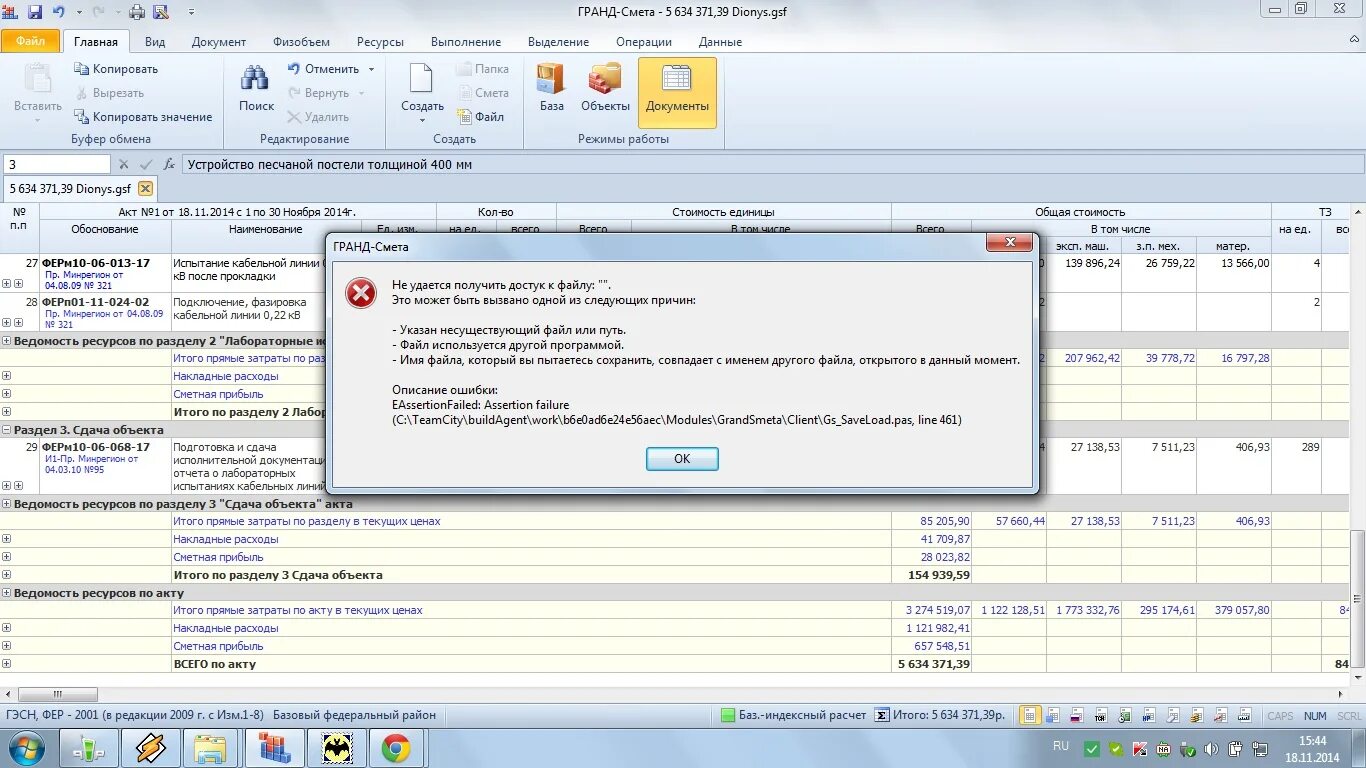This screenshot has height=768, width=1366.
Task: Click the ФЕРм10-06-068-17 code cell
Action: (x=106, y=466)
